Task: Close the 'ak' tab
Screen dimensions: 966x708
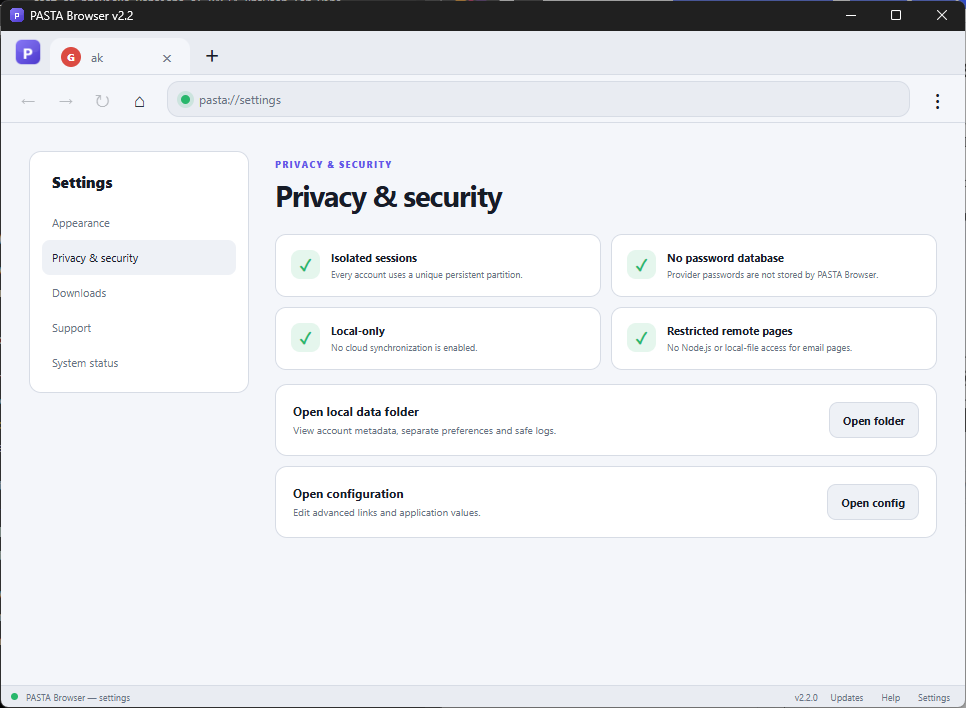Action: 167,58
